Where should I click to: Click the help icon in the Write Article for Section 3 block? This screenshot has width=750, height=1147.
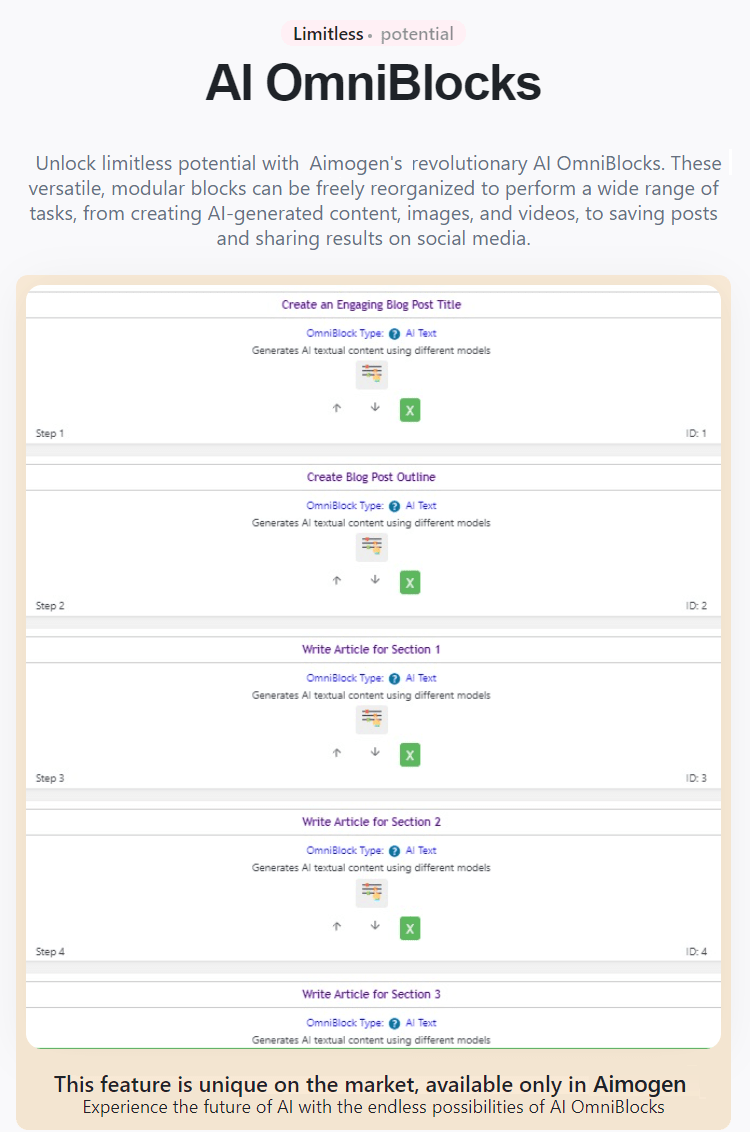tap(394, 1022)
